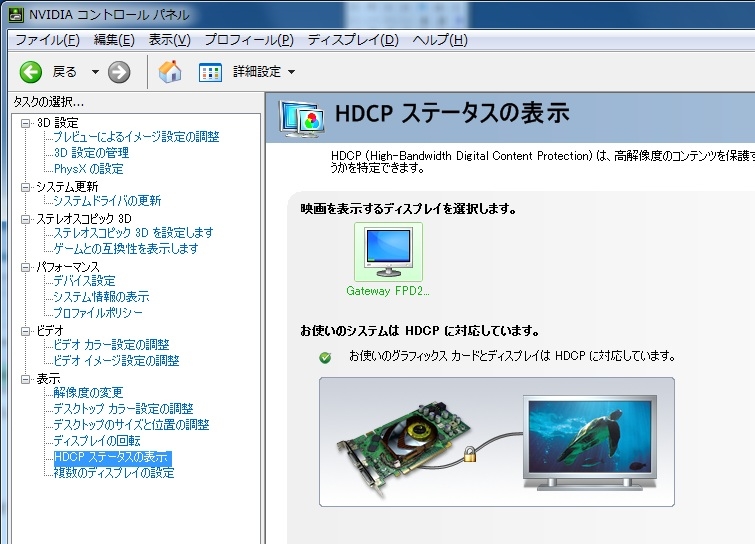This screenshot has width=755, height=544.
Task: Click the grey Forward arrow icon
Action: [x=119, y=72]
